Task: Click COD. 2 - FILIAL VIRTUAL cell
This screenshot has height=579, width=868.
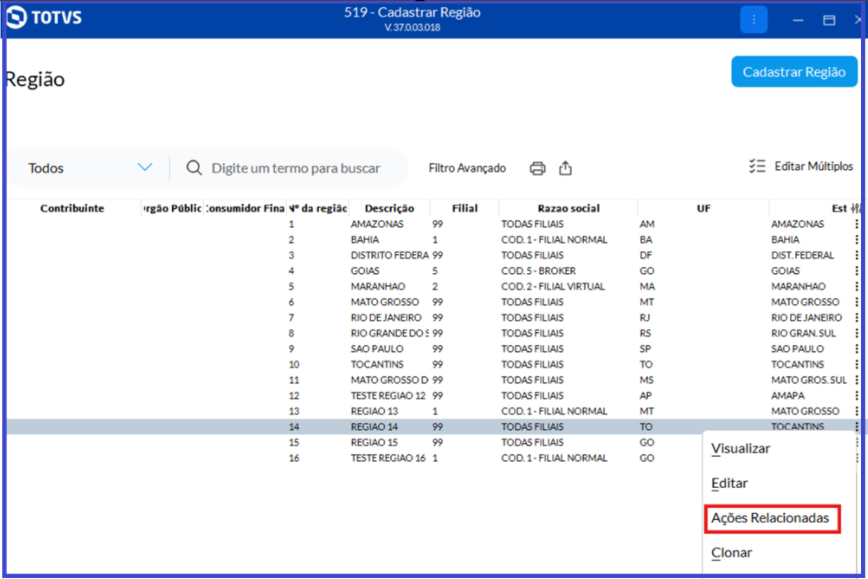Action: pyautogui.click(x=553, y=286)
